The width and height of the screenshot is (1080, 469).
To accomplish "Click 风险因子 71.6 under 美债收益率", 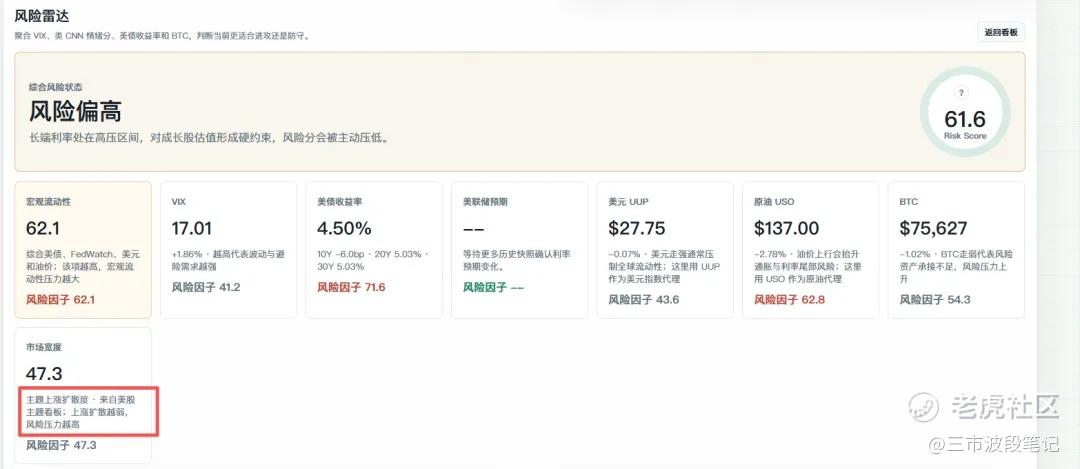I will click(x=351, y=287).
